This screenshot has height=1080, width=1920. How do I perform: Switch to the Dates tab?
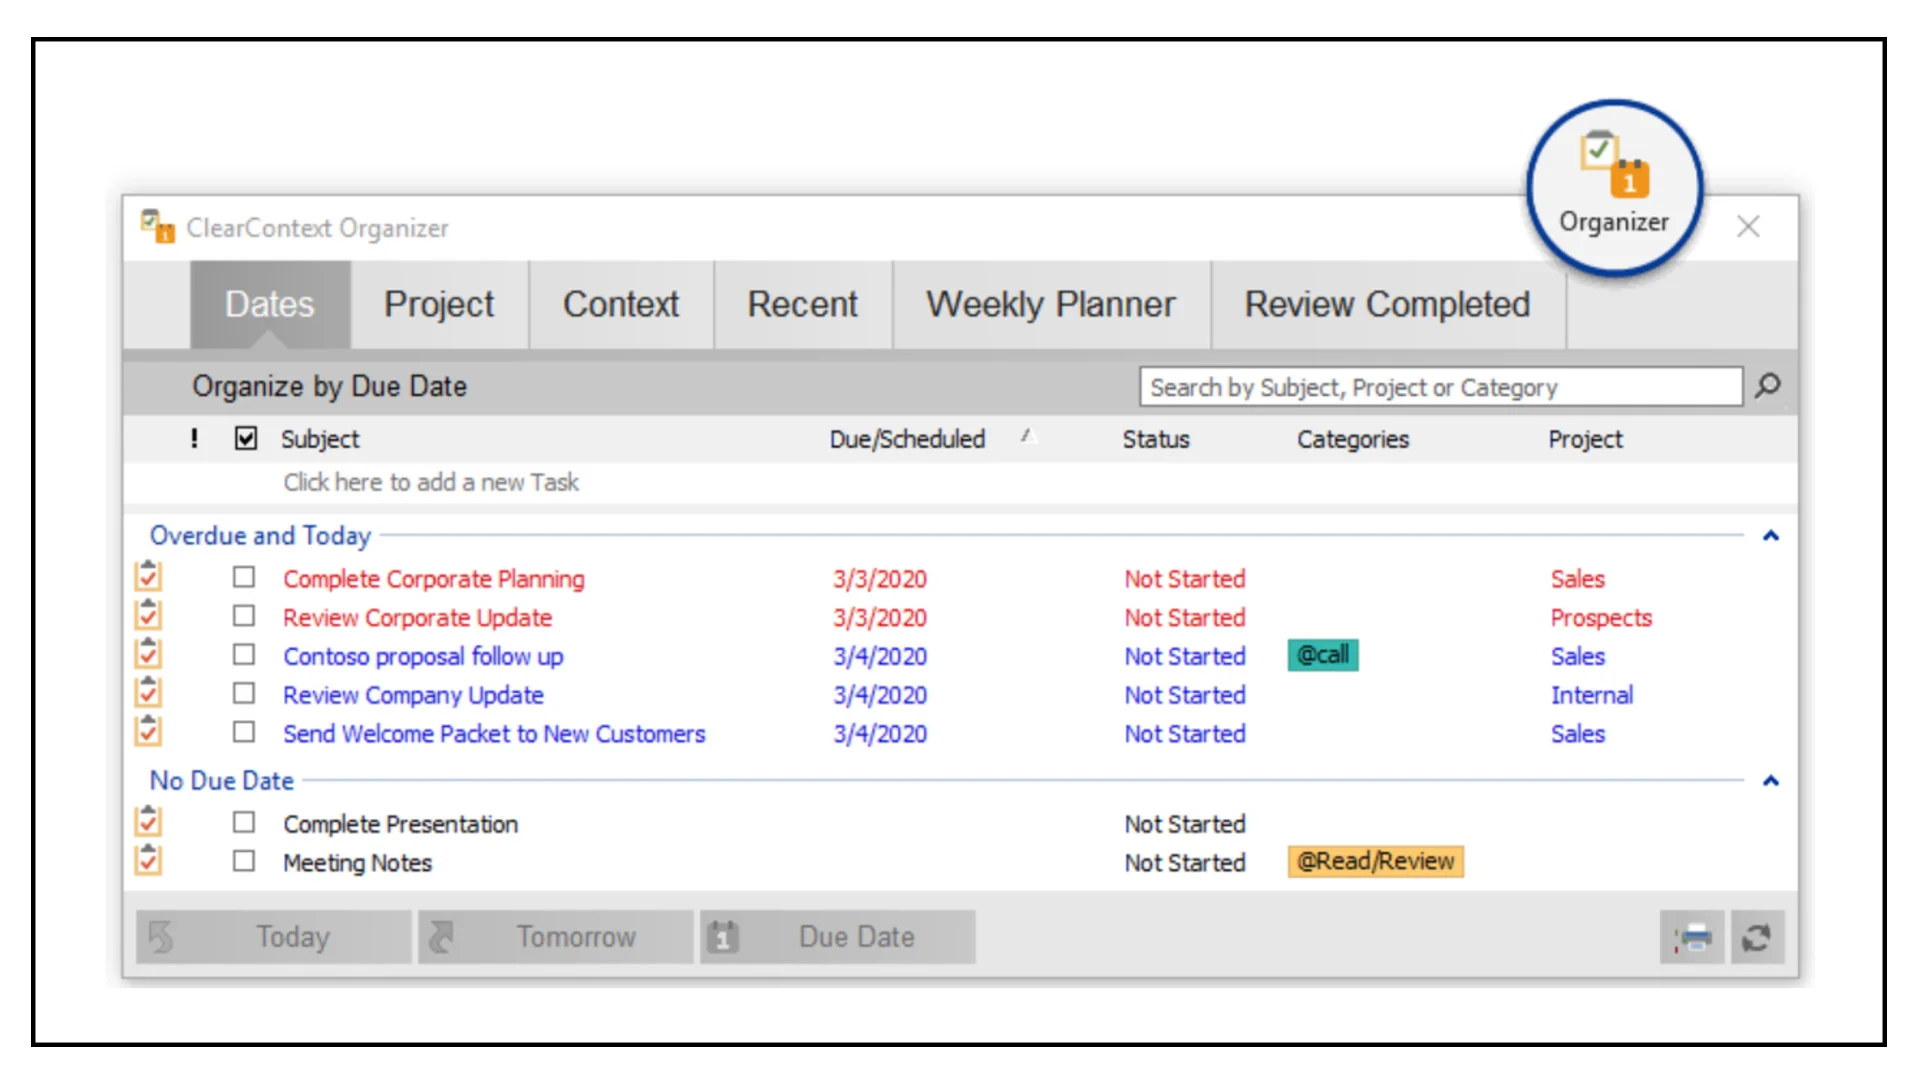click(x=270, y=304)
